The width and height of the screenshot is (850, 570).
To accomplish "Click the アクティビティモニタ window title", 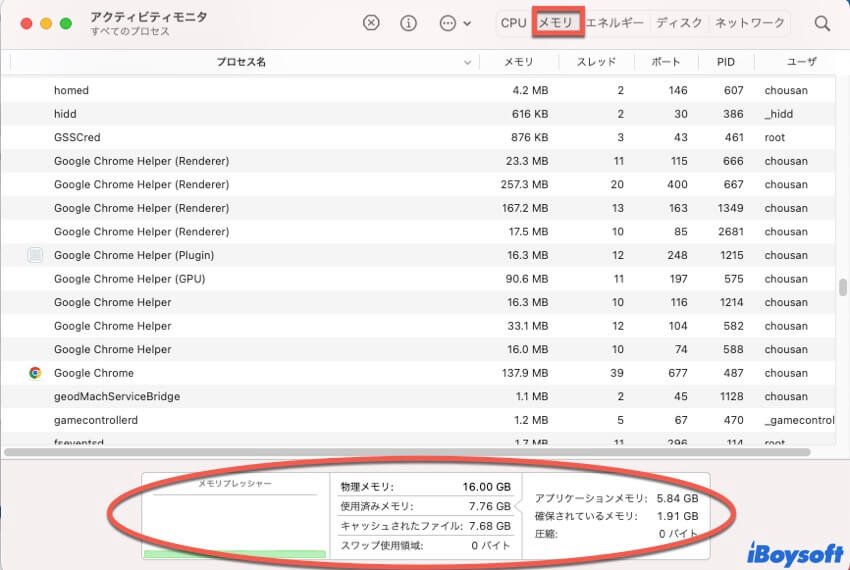I will coord(149,17).
